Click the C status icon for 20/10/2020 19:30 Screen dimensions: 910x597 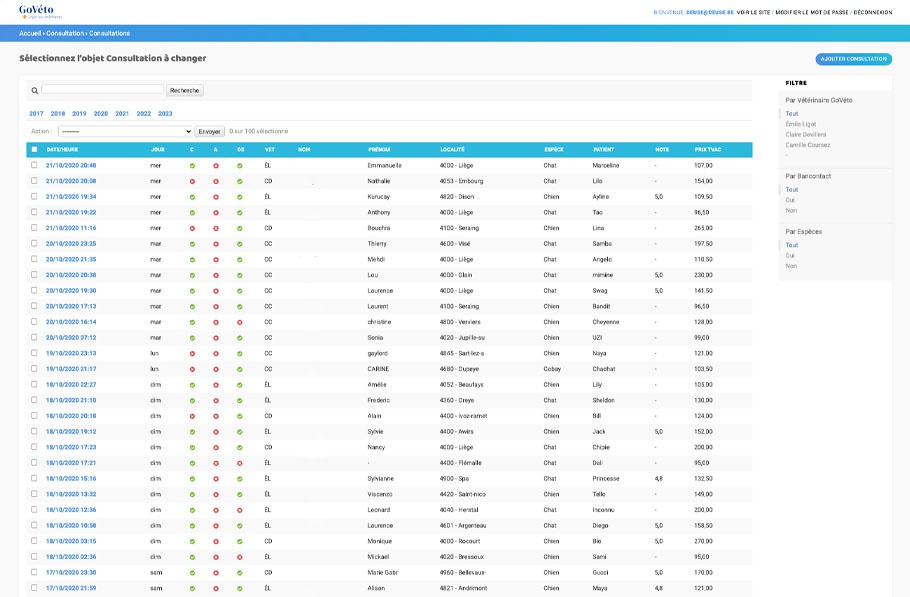coord(192,291)
